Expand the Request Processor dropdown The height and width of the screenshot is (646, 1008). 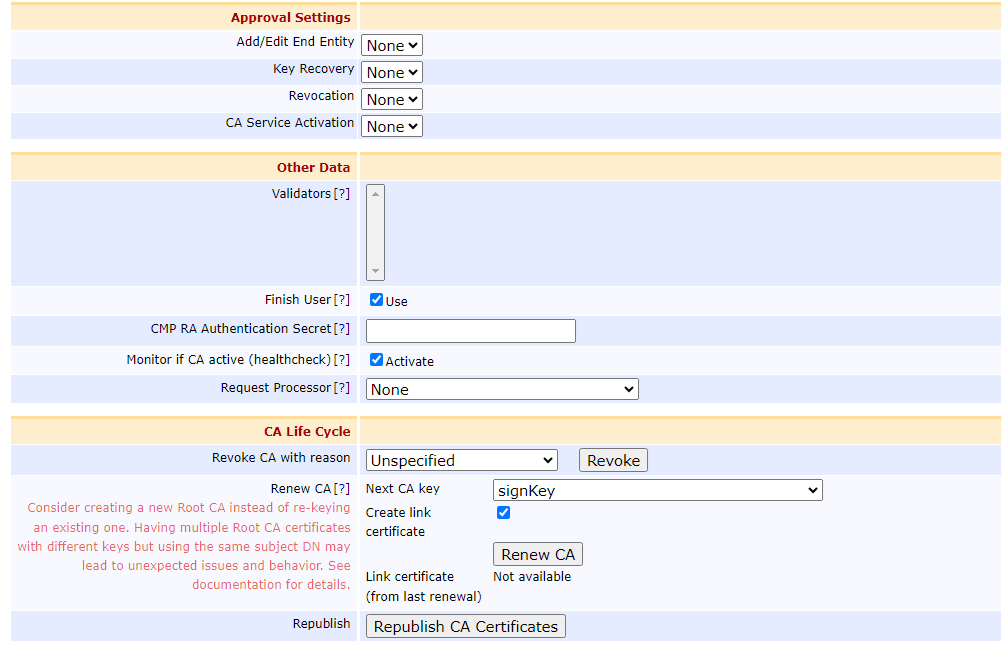[x=502, y=389]
